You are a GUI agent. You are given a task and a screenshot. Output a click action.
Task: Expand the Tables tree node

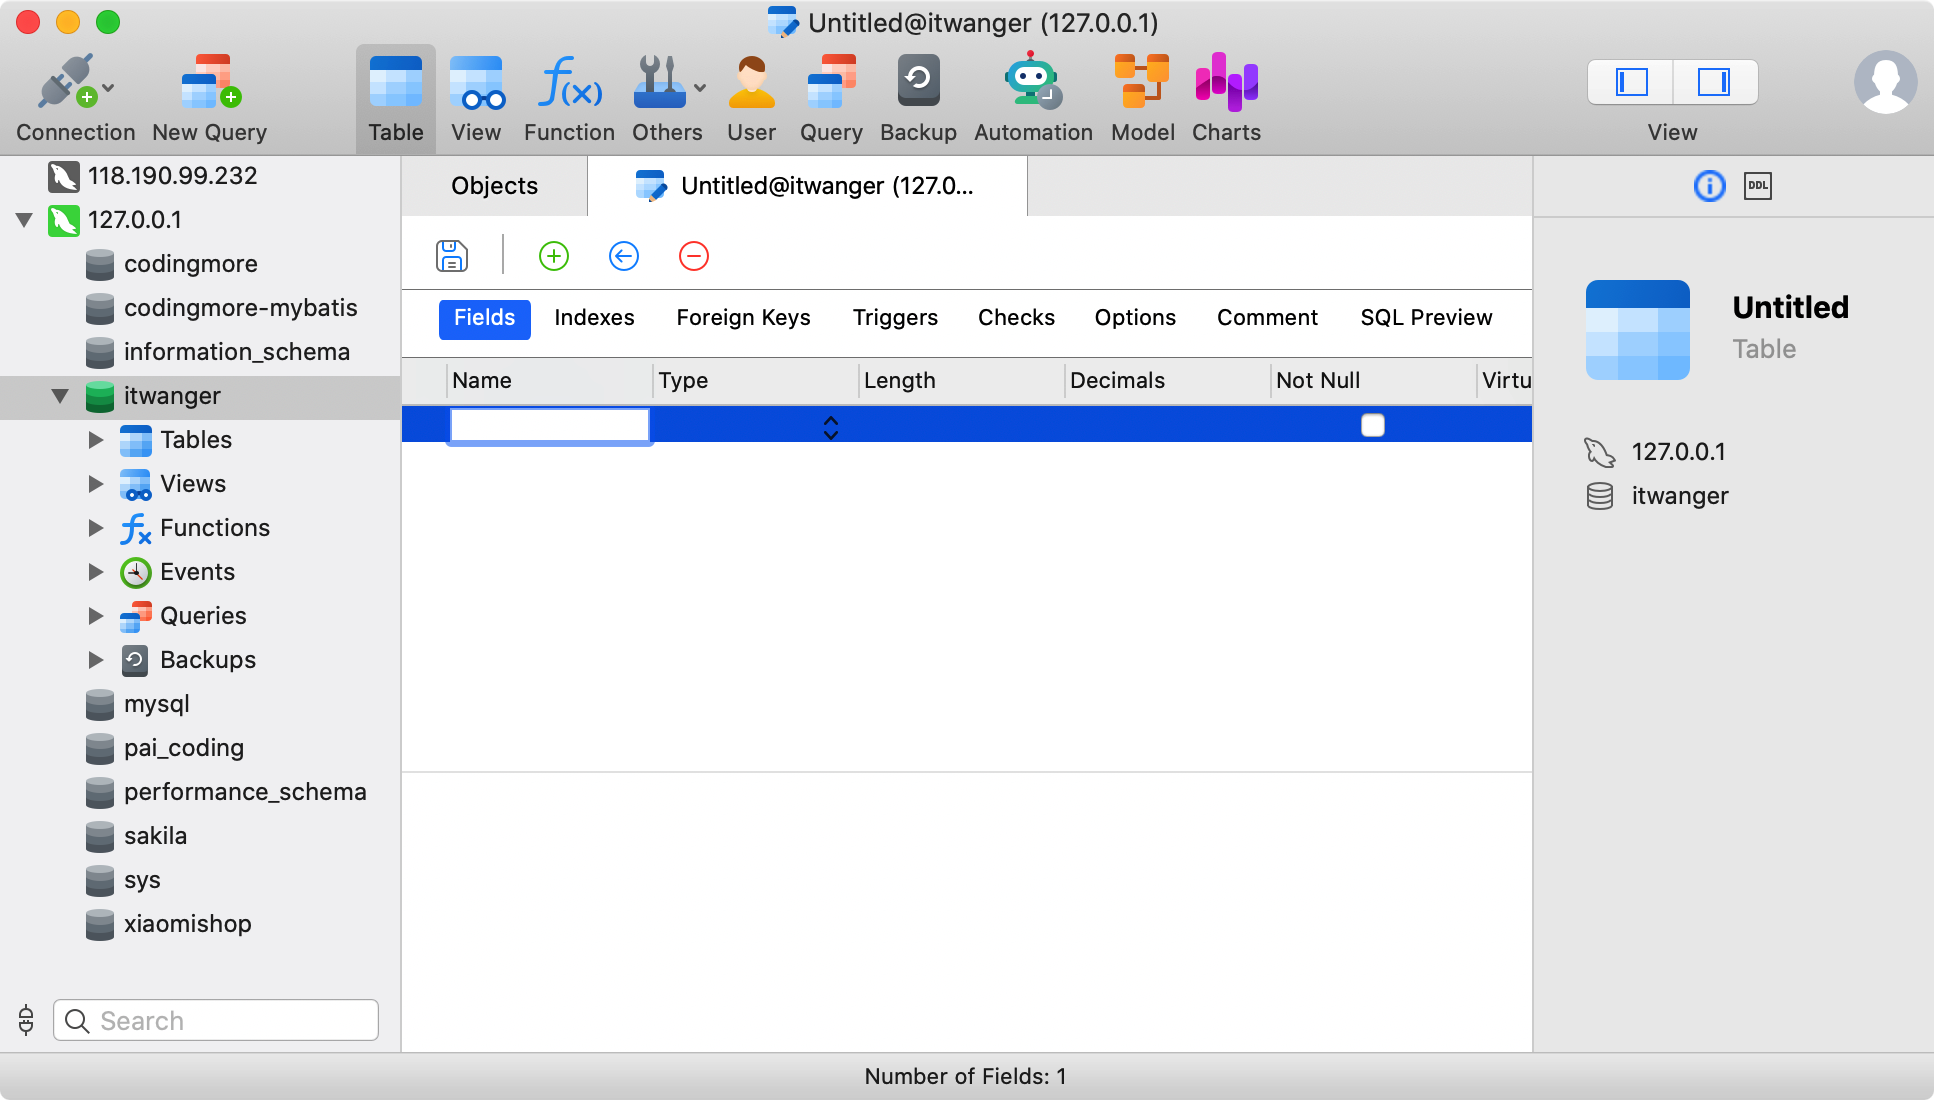point(96,440)
